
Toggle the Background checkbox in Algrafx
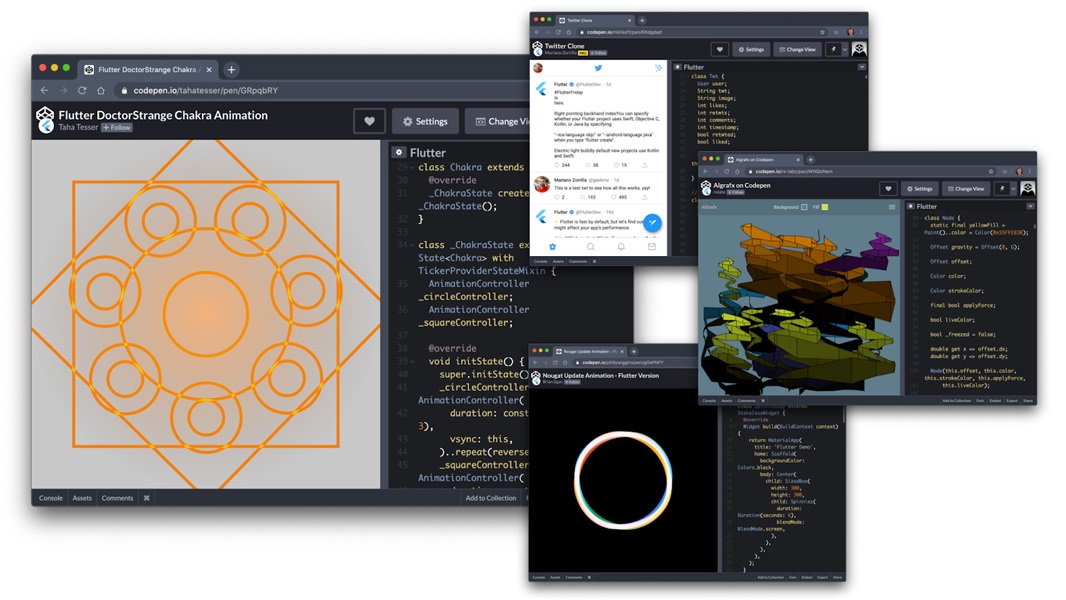(x=804, y=207)
